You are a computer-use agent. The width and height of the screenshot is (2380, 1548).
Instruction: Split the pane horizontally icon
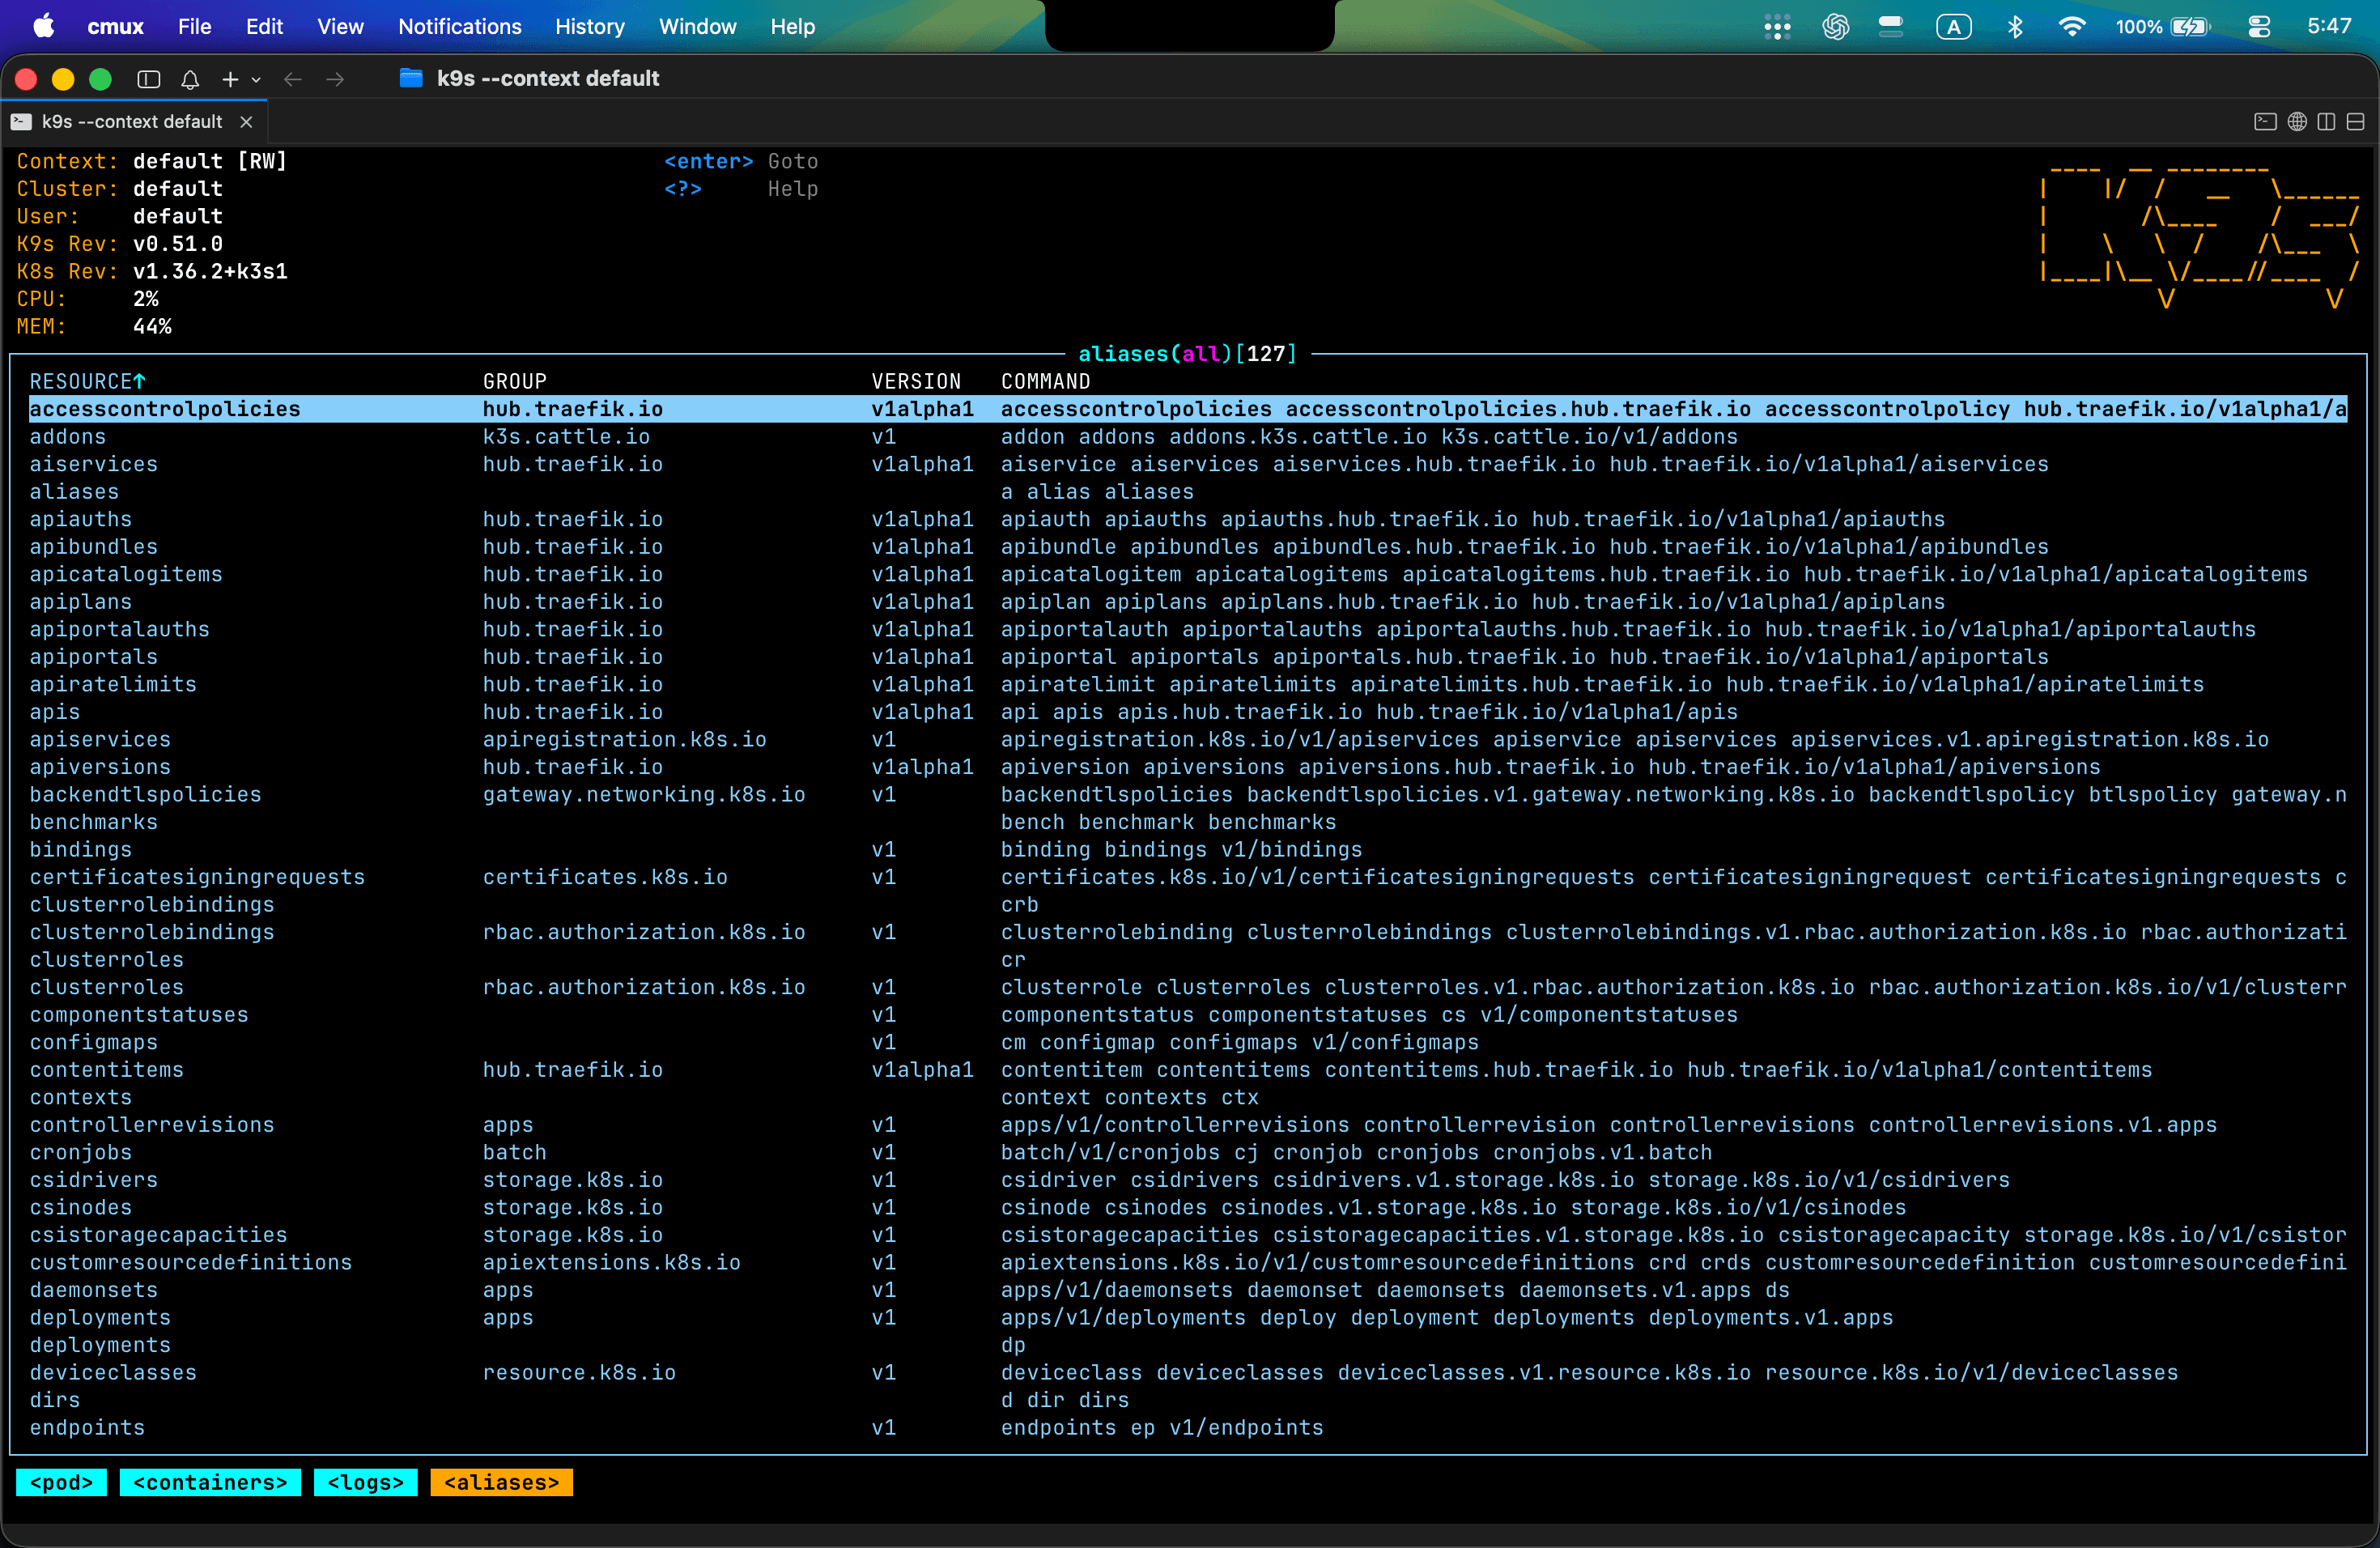(x=2356, y=122)
